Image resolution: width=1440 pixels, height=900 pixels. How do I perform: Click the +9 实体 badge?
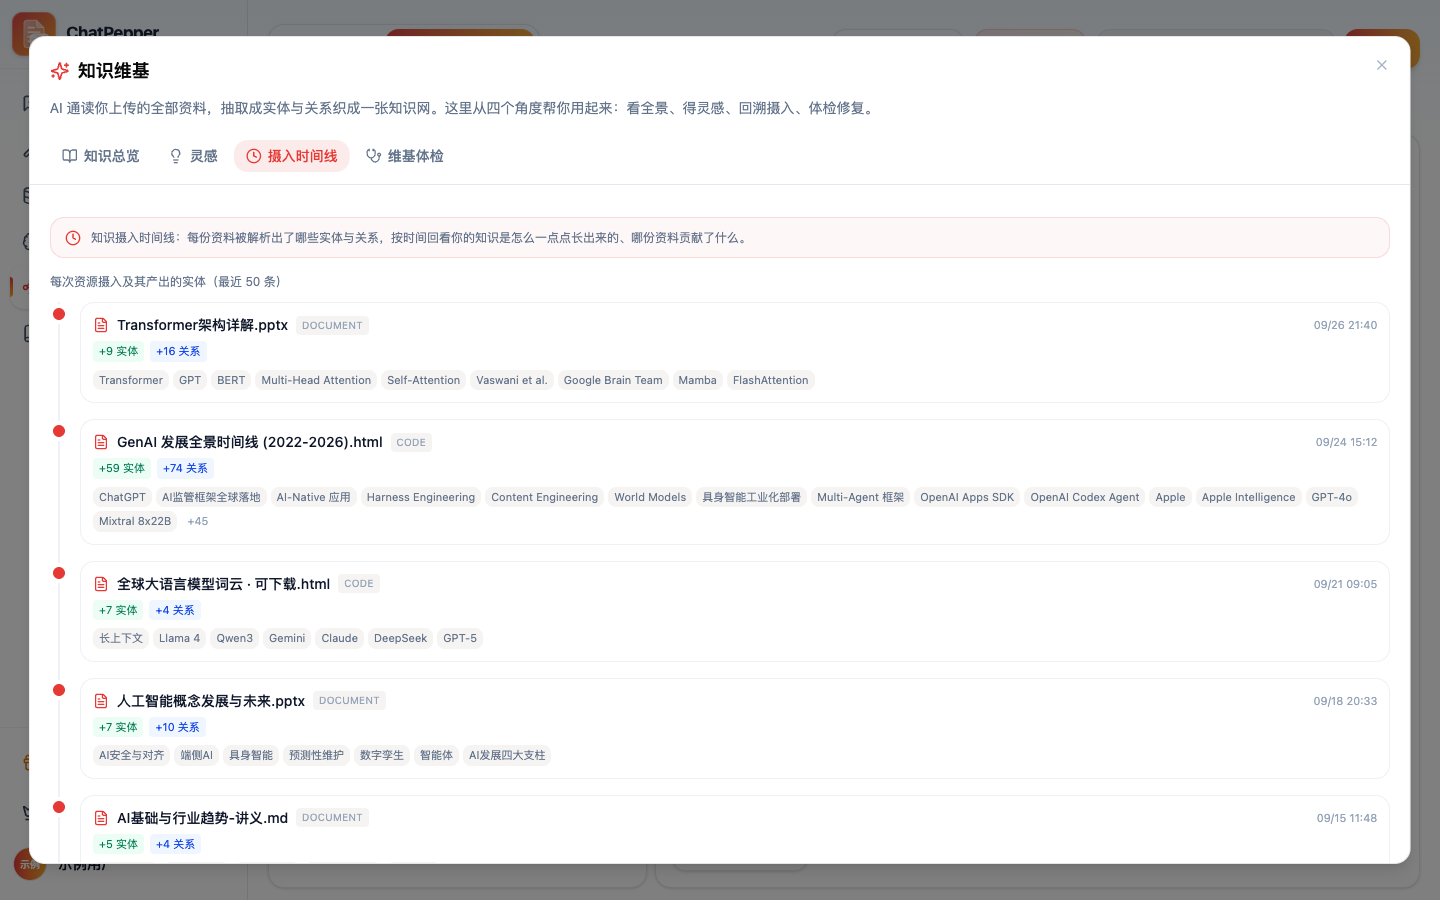pyautogui.click(x=119, y=351)
